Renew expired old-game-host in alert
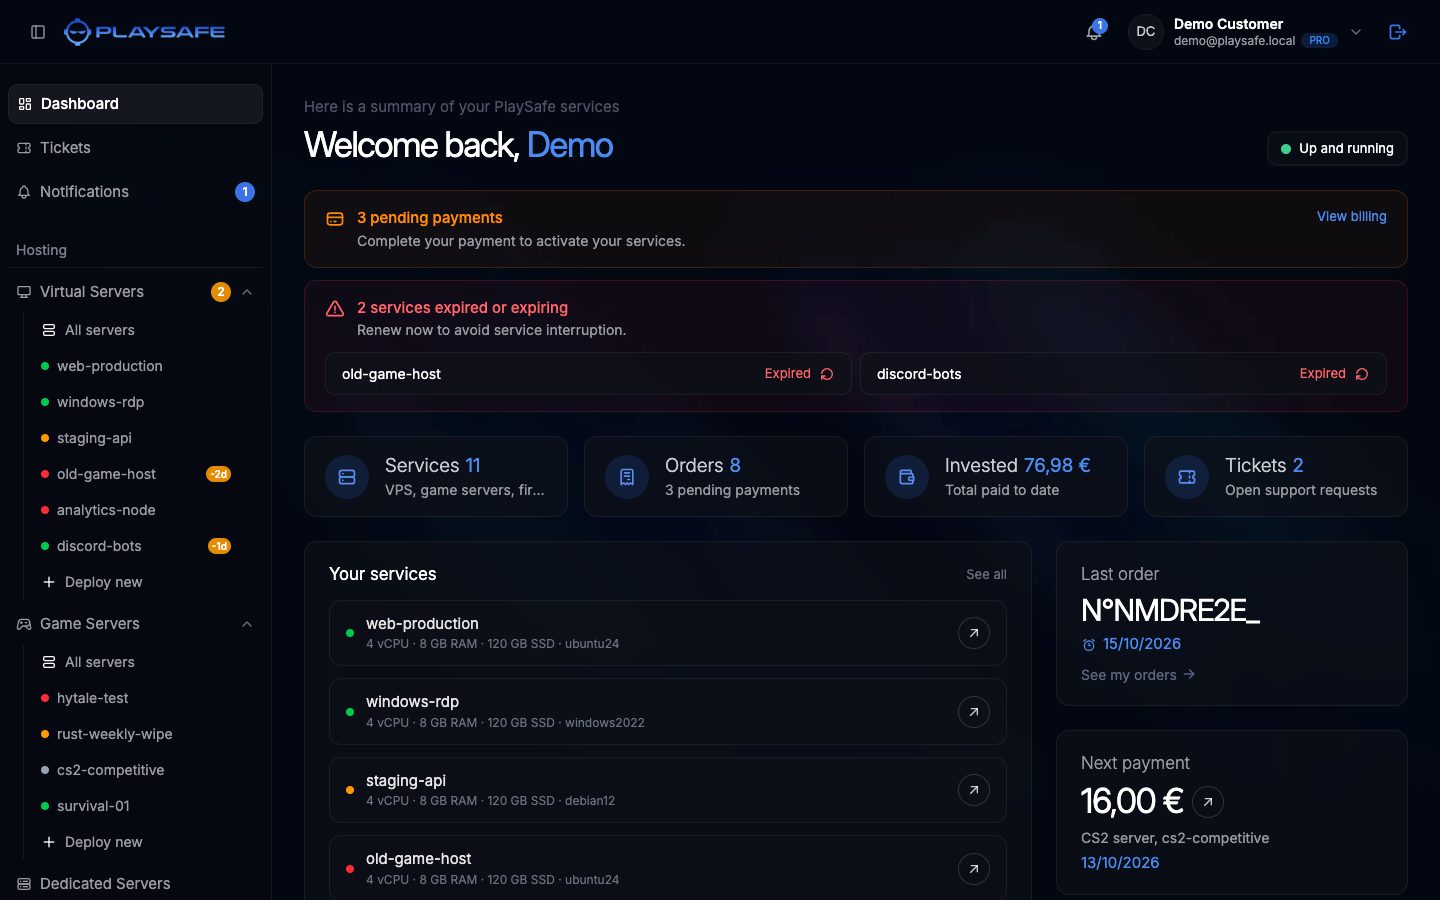 (588, 374)
